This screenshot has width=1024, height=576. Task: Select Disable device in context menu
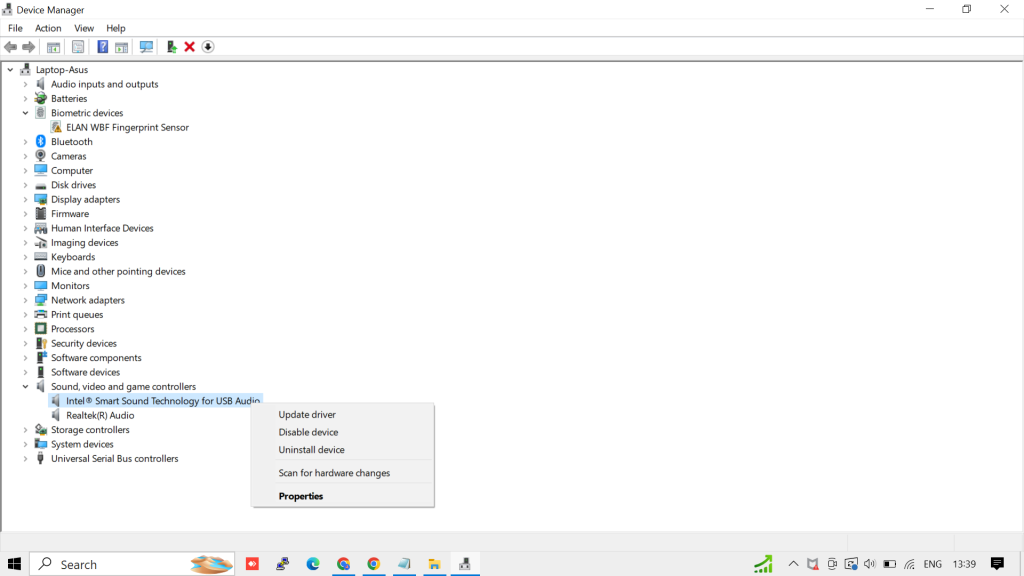[308, 433]
